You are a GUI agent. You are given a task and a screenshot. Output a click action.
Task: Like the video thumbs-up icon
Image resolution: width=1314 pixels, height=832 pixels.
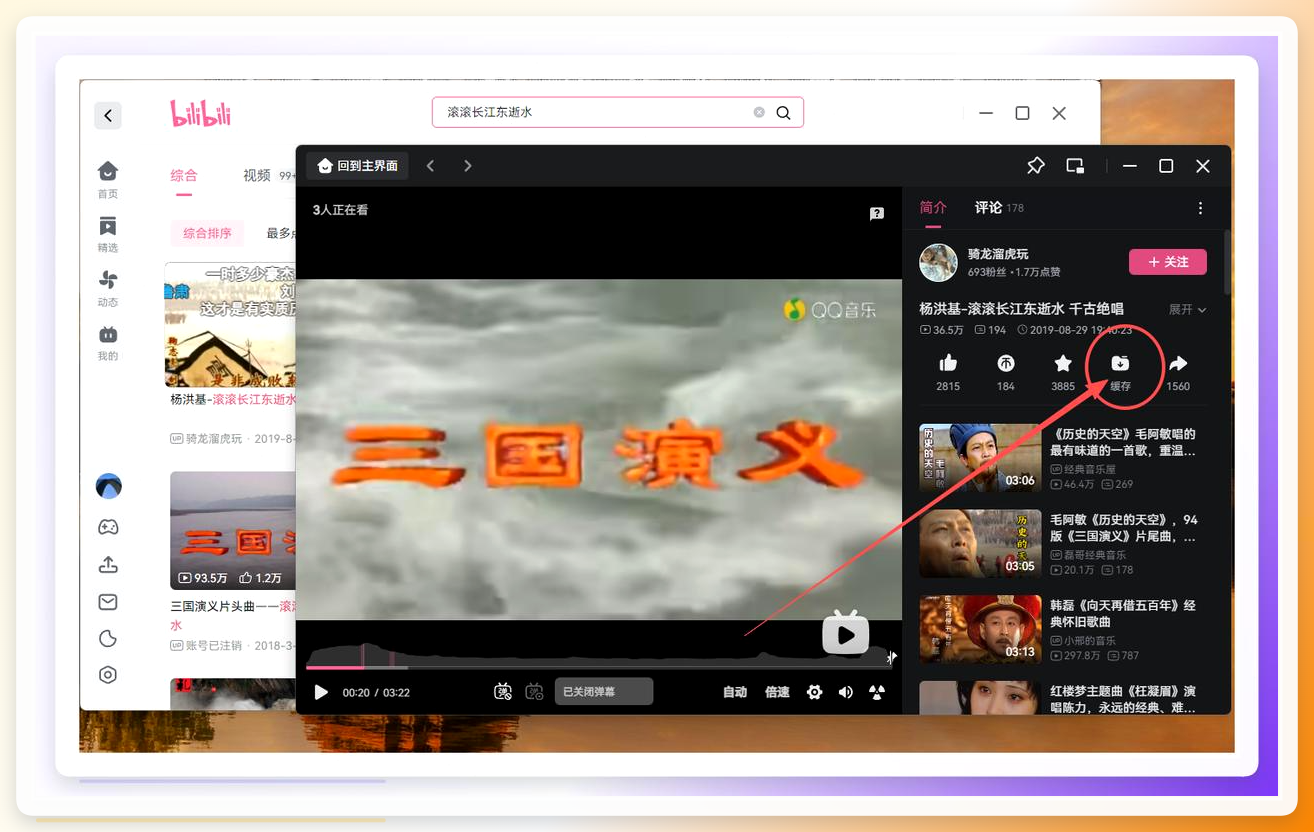[948, 364]
